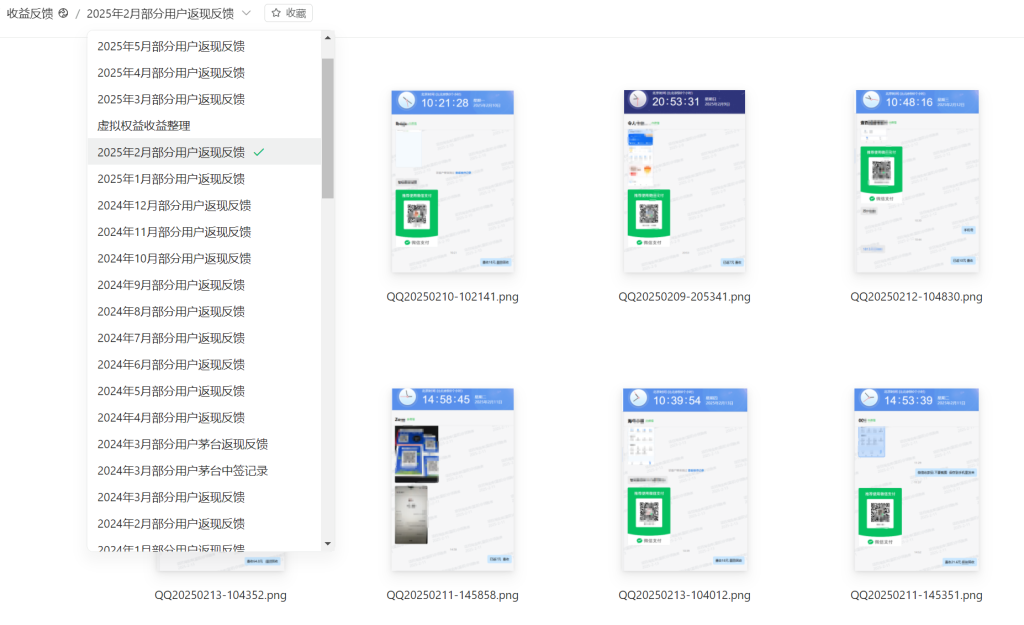Viewport: 1024px width, 625px height.
Task: Open 2024年3月部分用户返现反馈
Action: 204,498
